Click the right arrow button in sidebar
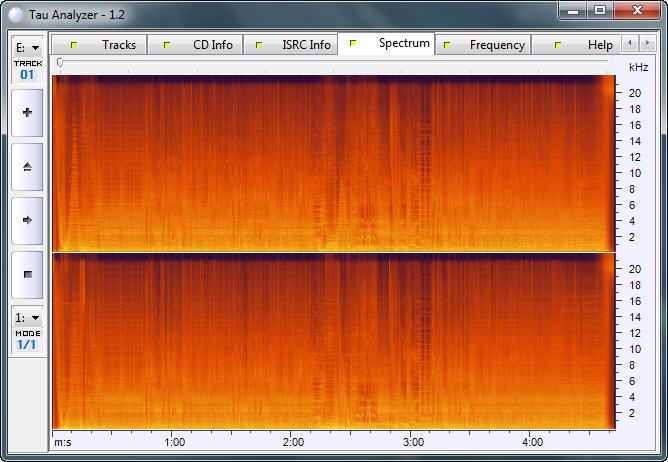Screen dimensions: 668x462 tap(27, 220)
